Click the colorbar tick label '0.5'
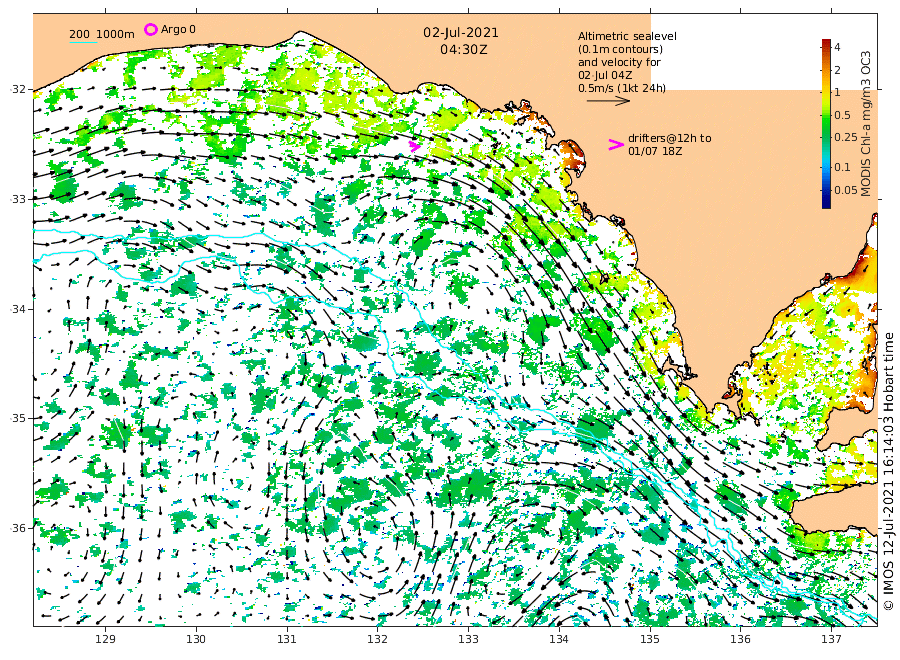900x660 pixels. tap(843, 115)
